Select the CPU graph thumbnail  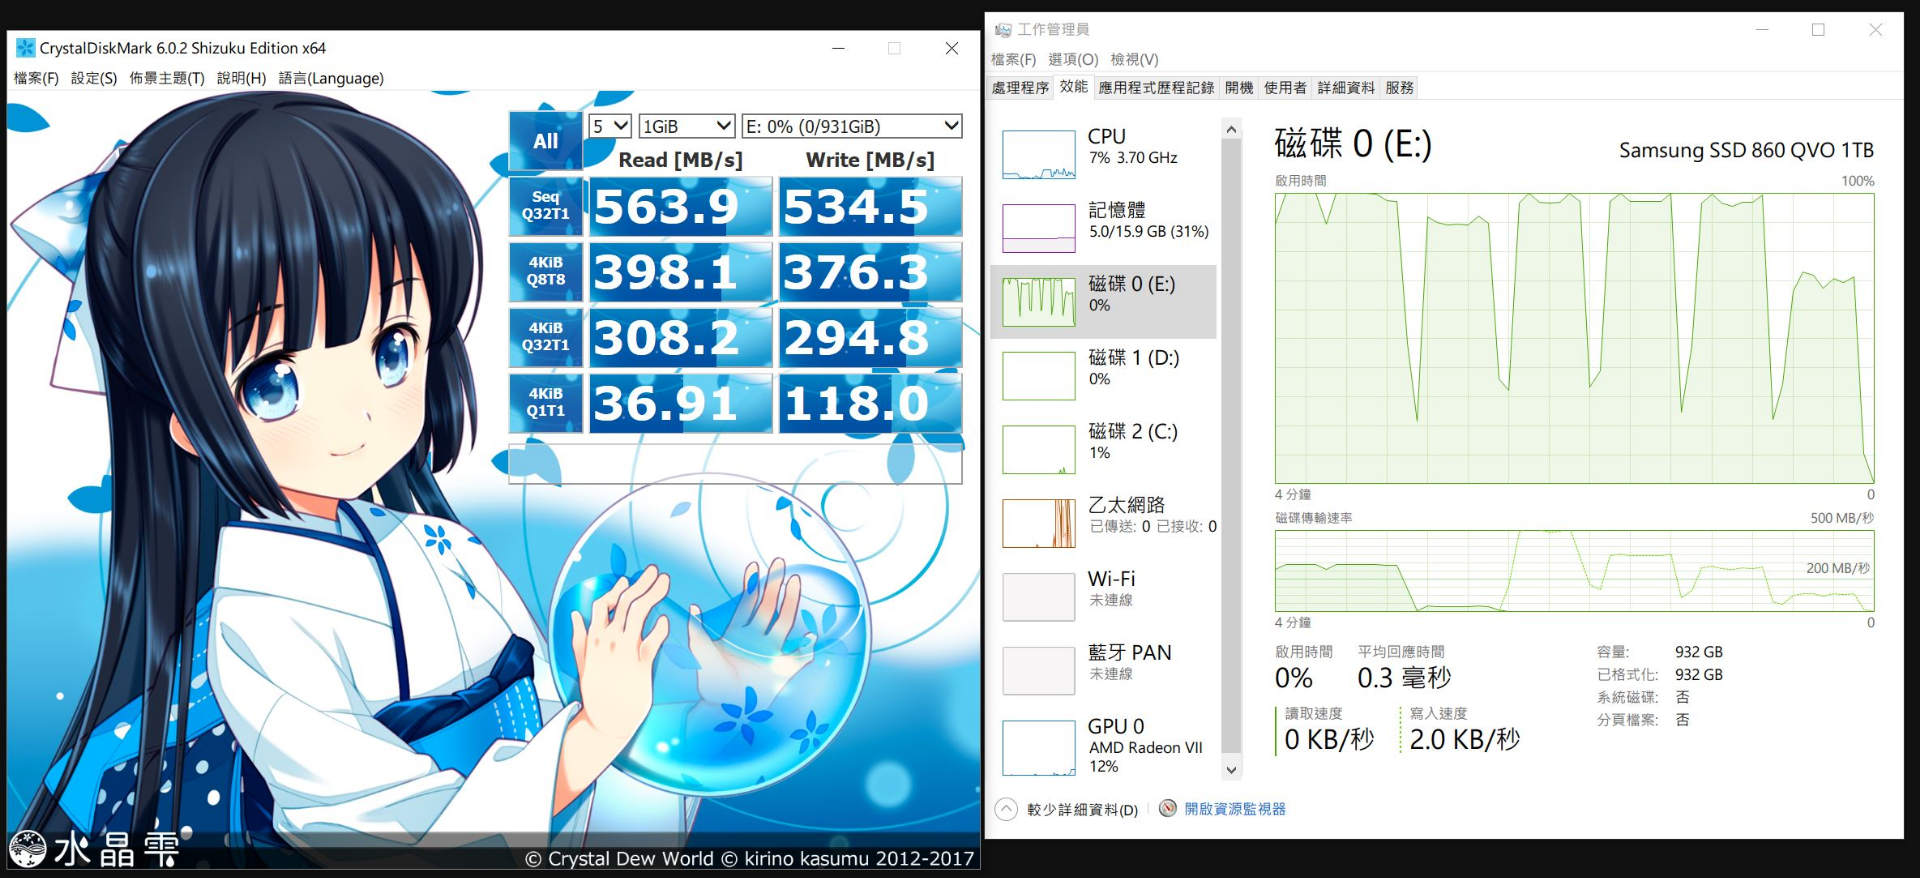pyautogui.click(x=1039, y=155)
